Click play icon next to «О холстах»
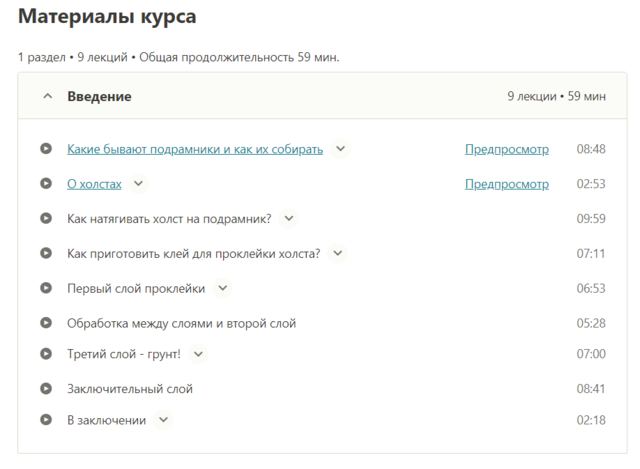Viewport: 640px width, 469px height. point(46,184)
